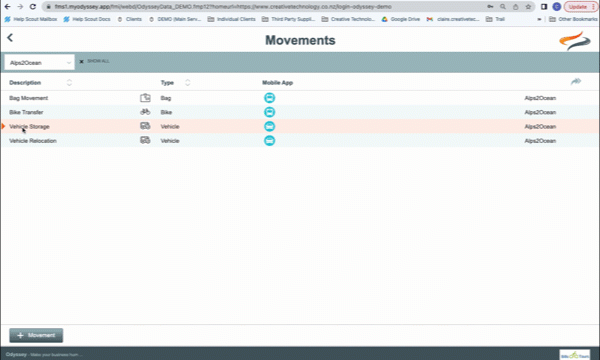Click the bike type icon for Bike Transfer

(145, 112)
